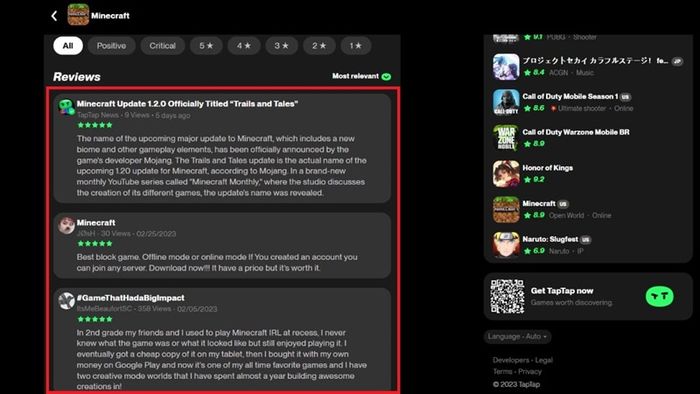Open the #GameThatHadaBigImpact review title
The width and height of the screenshot is (700, 394).
click(130, 298)
